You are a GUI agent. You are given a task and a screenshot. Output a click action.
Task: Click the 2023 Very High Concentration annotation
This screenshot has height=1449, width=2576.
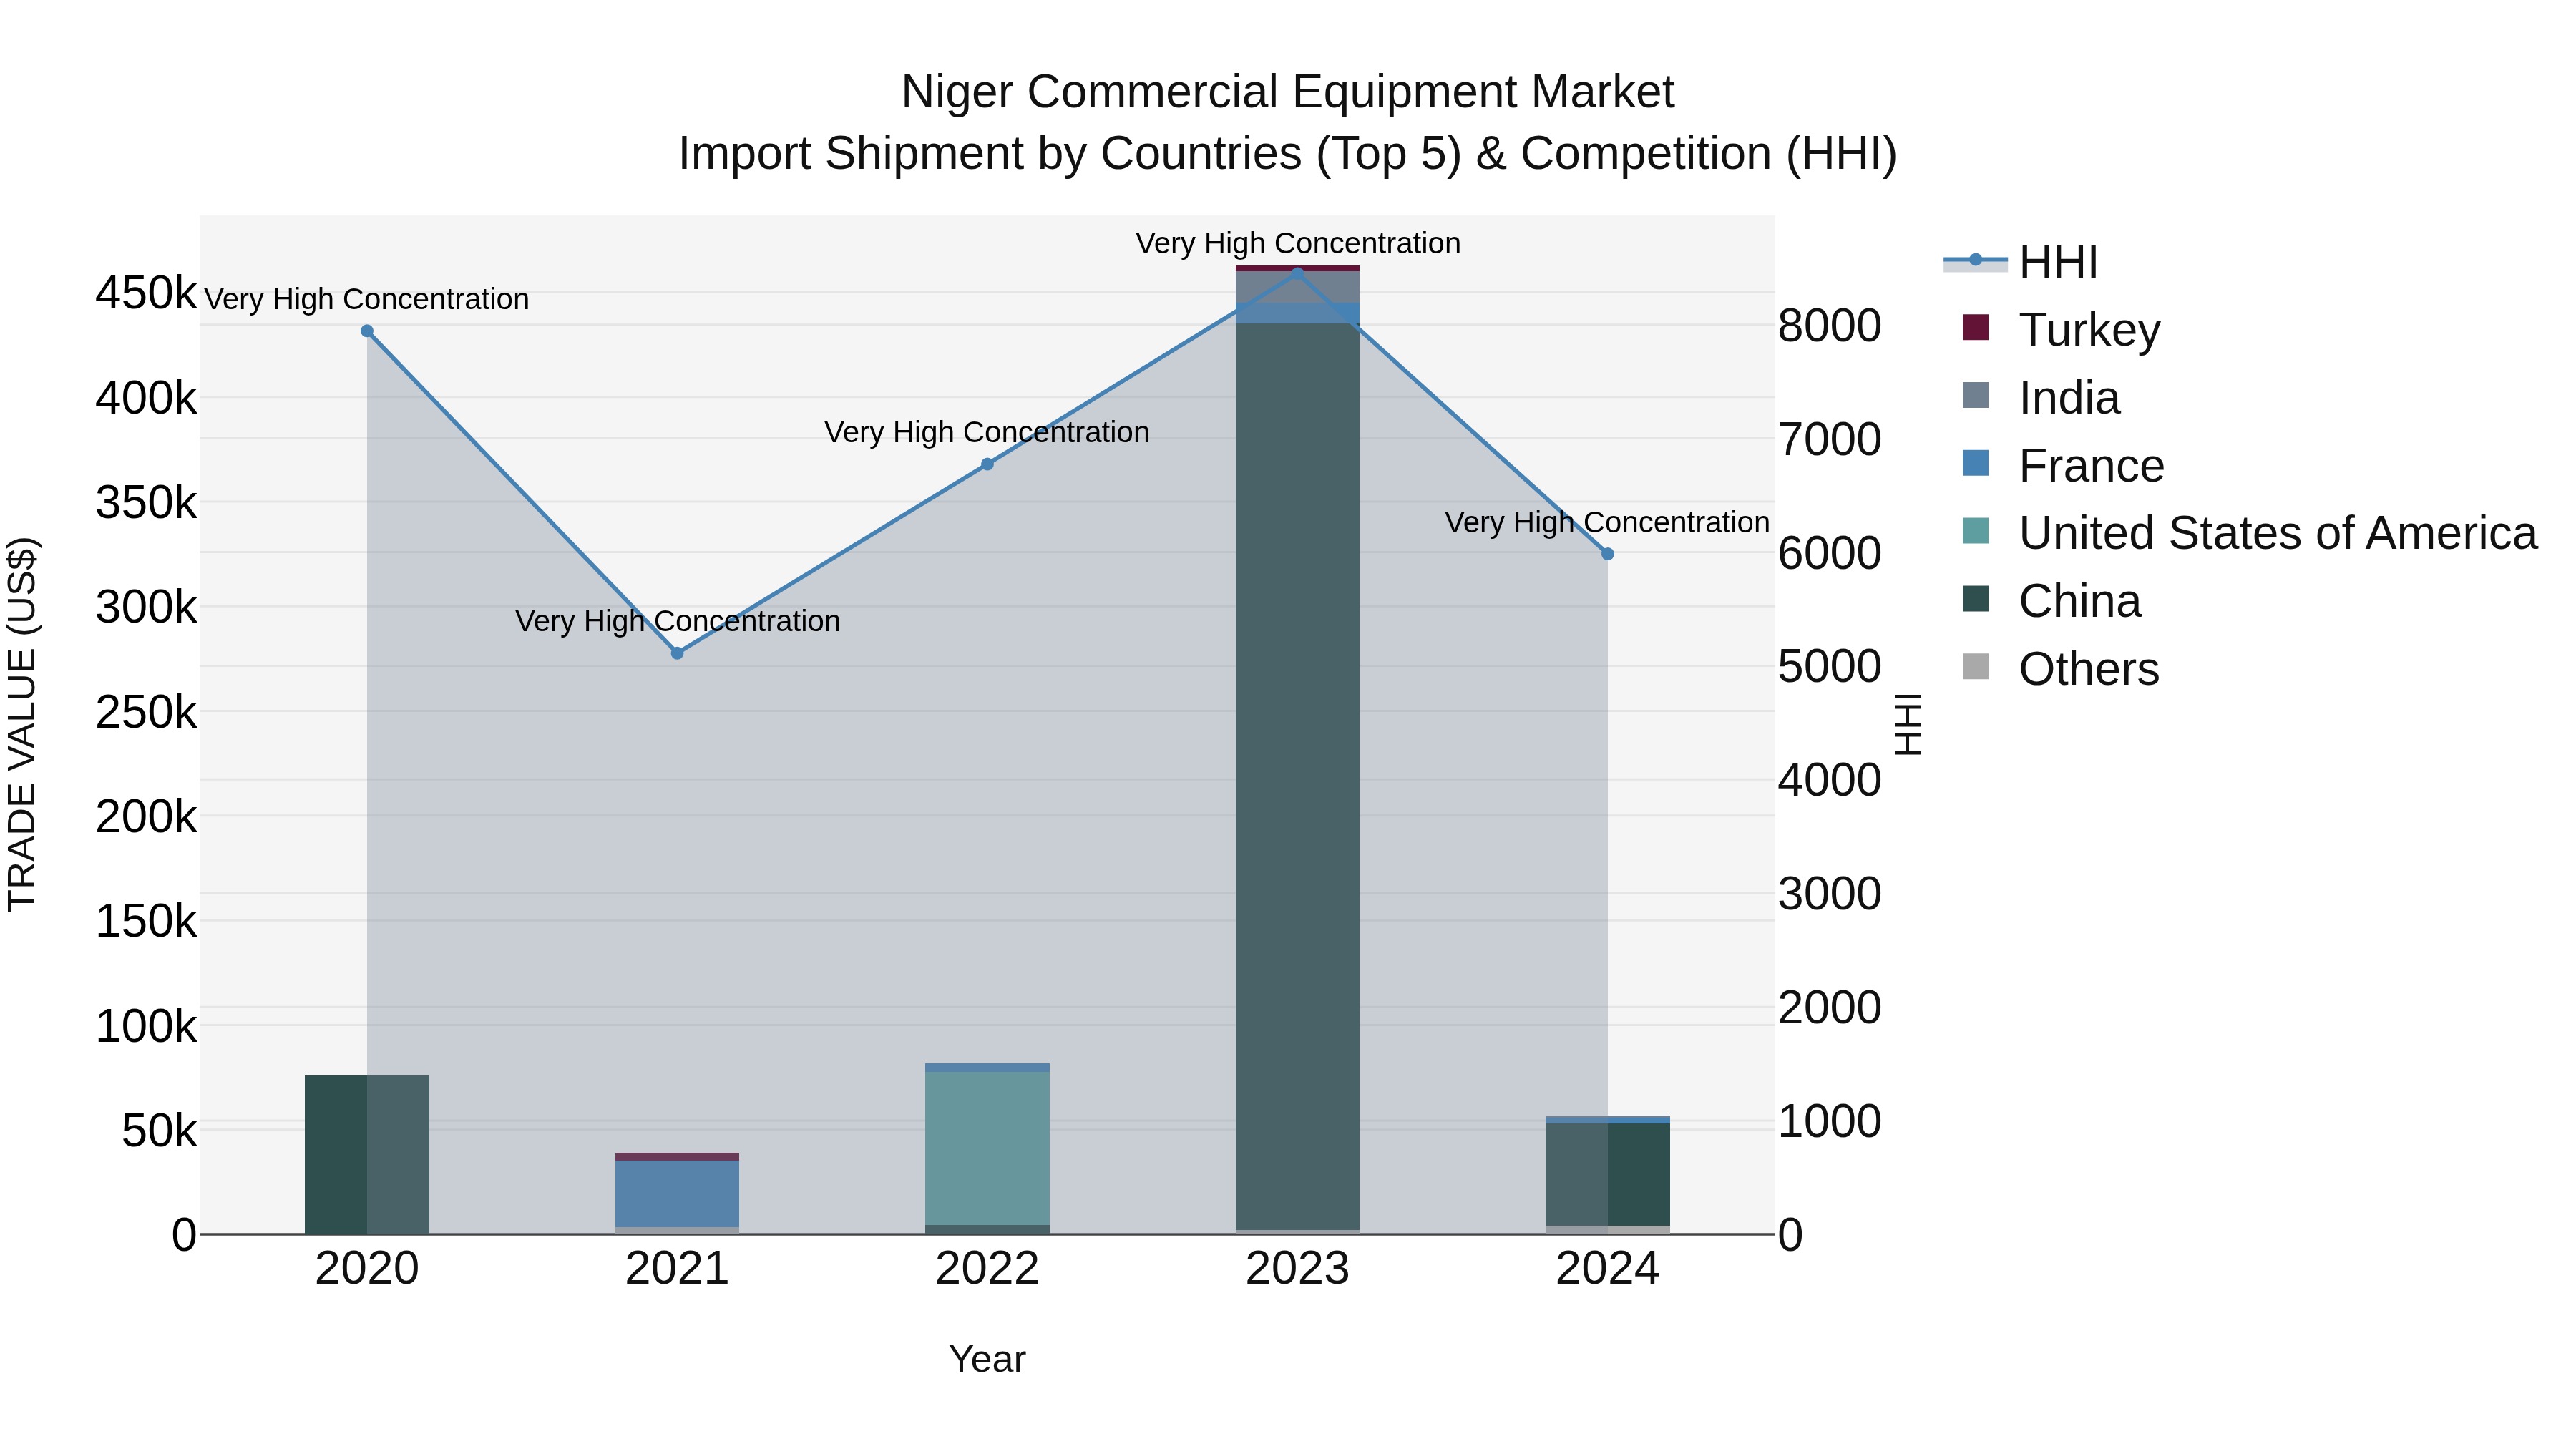point(1298,243)
